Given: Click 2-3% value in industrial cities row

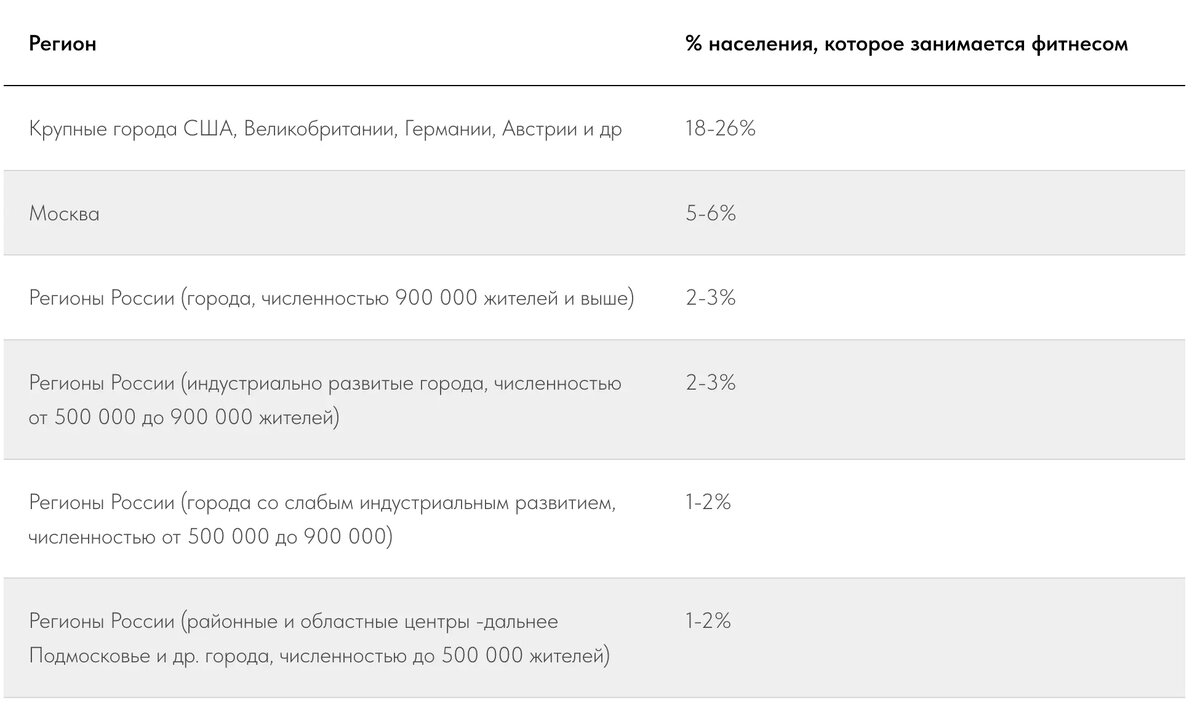Looking at the screenshot, I should [x=711, y=383].
